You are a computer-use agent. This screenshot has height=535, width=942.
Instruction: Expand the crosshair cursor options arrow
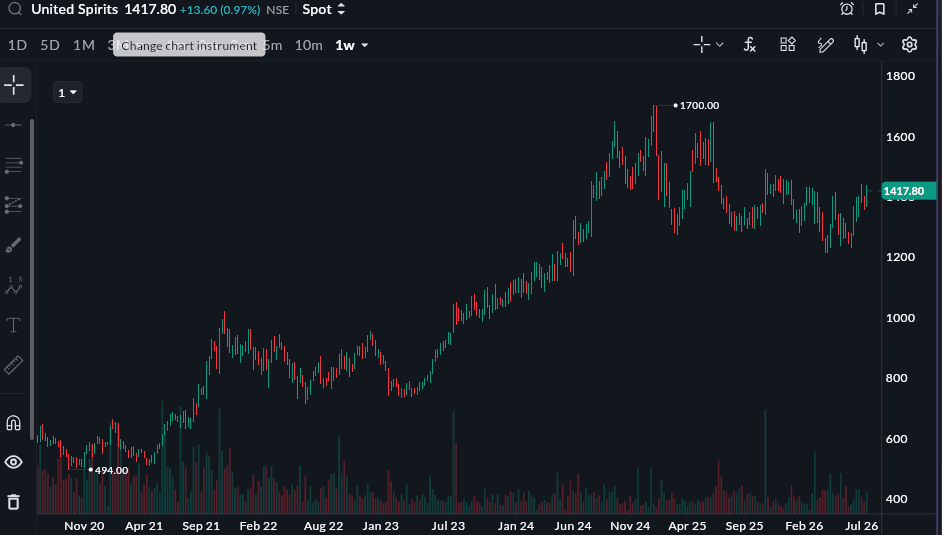tap(720, 45)
